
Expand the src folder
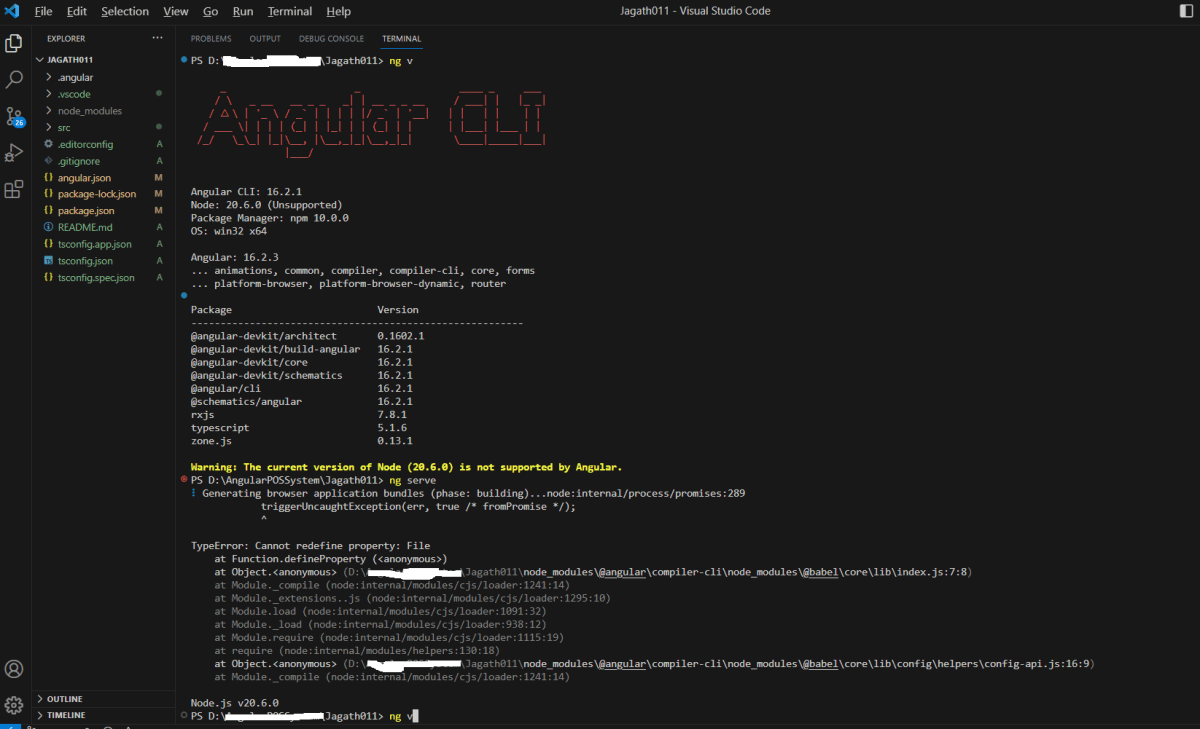point(64,128)
